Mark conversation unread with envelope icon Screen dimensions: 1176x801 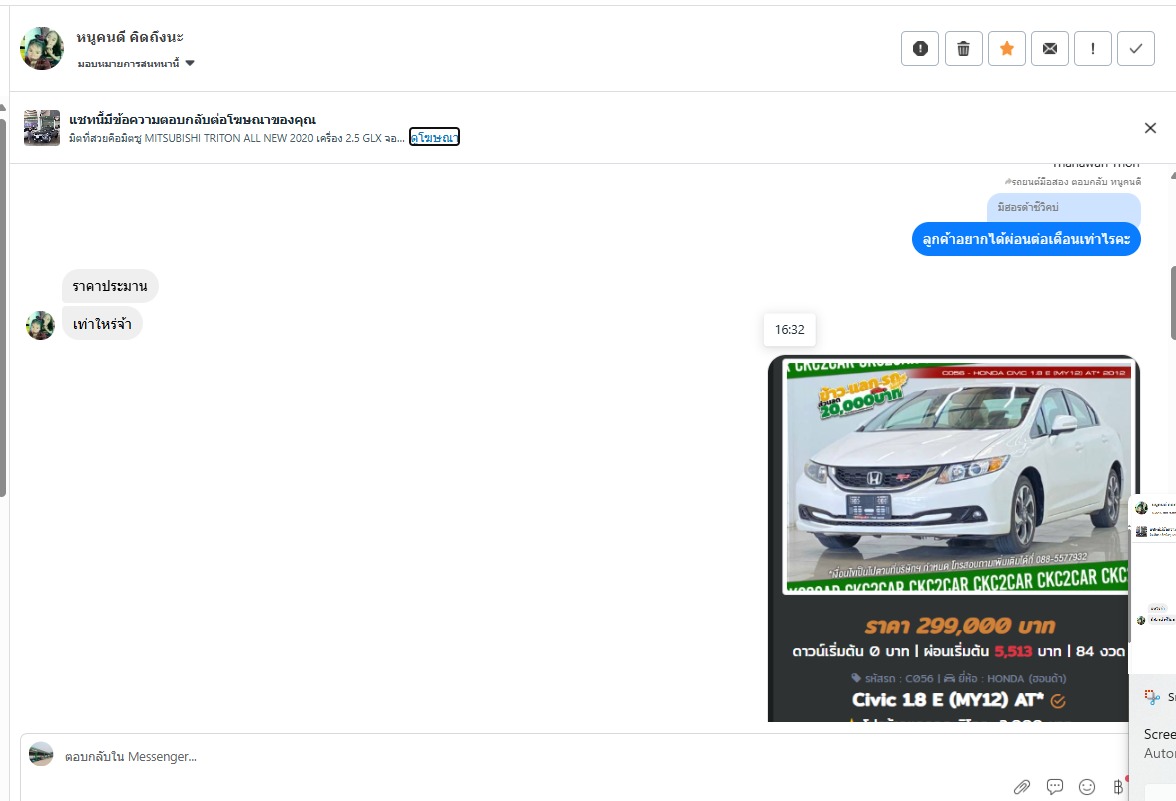[x=1049, y=49]
